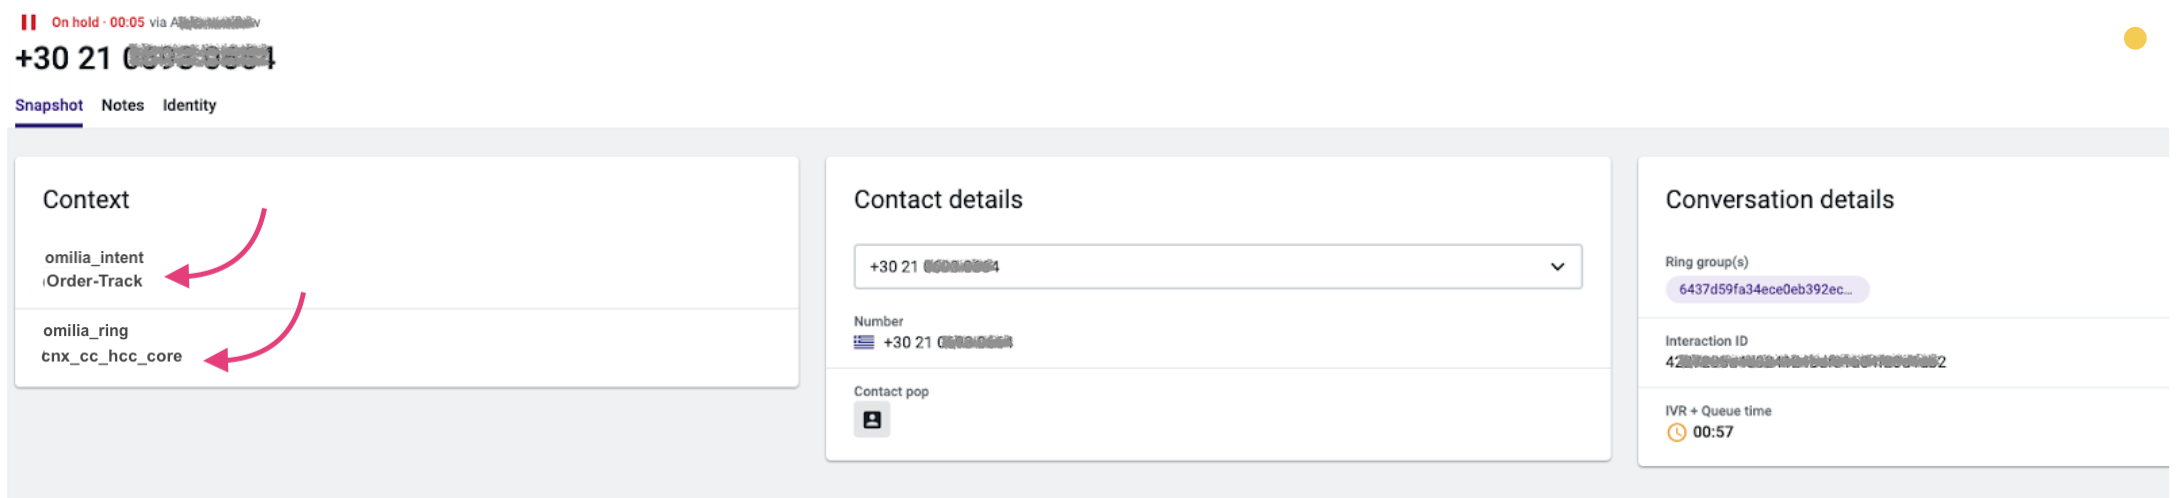Click the omilia_ring context label

coord(86,331)
